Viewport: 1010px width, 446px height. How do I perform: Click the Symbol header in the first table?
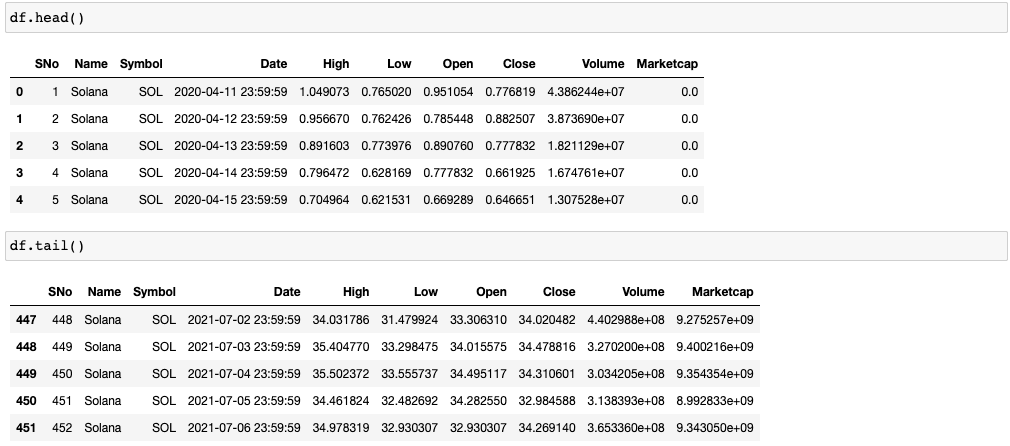(x=141, y=64)
